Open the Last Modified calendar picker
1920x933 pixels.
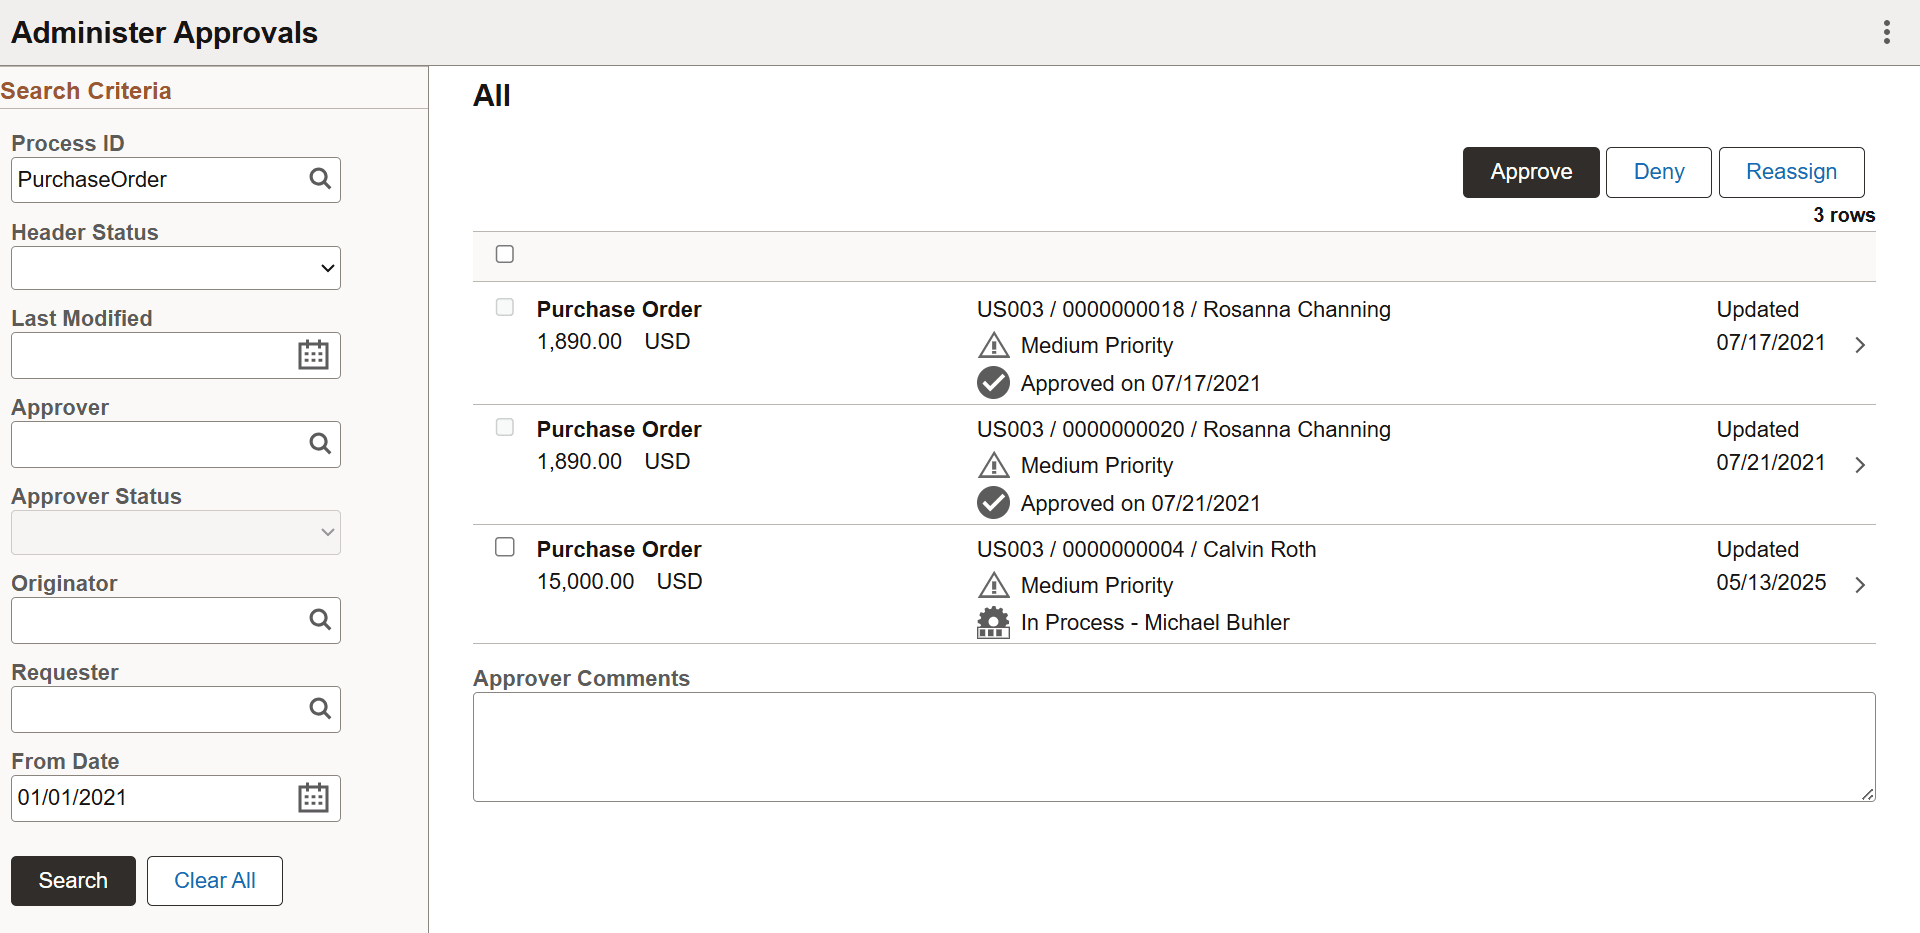pos(313,355)
